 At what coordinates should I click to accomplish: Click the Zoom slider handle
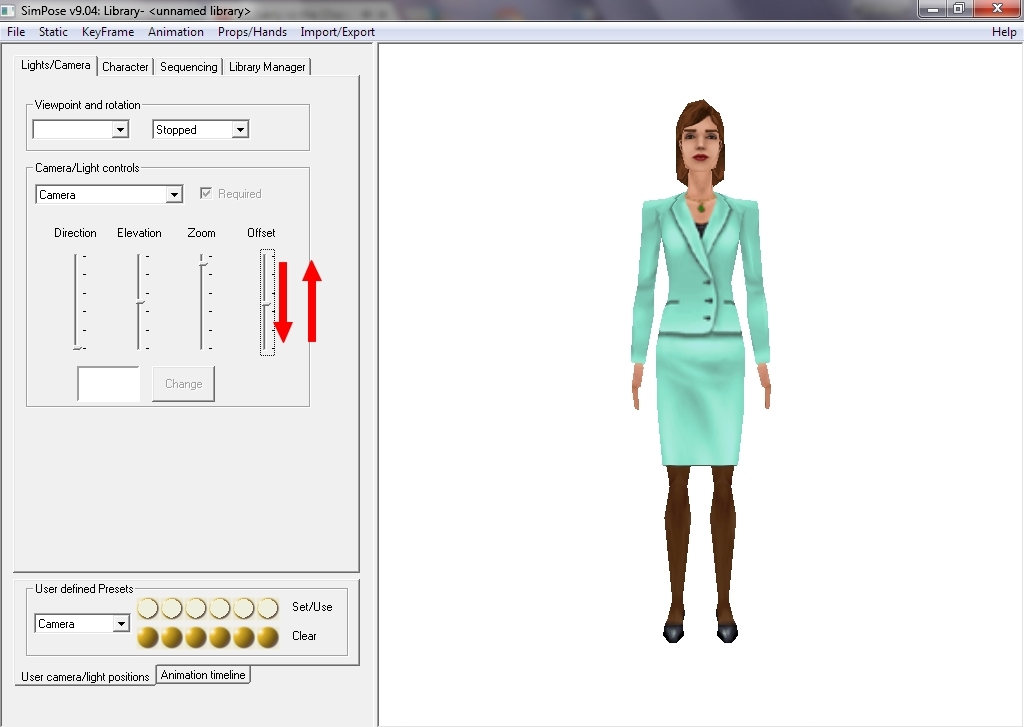click(202, 260)
